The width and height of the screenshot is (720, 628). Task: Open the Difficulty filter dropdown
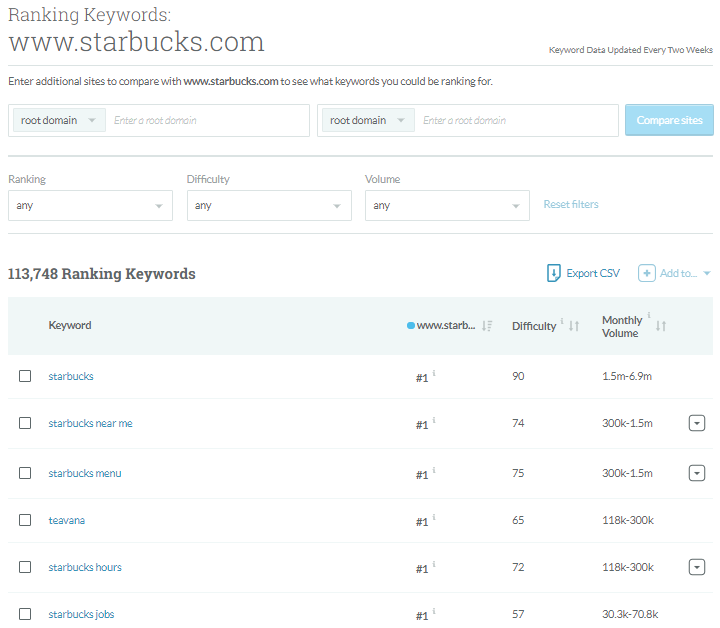[x=269, y=206]
